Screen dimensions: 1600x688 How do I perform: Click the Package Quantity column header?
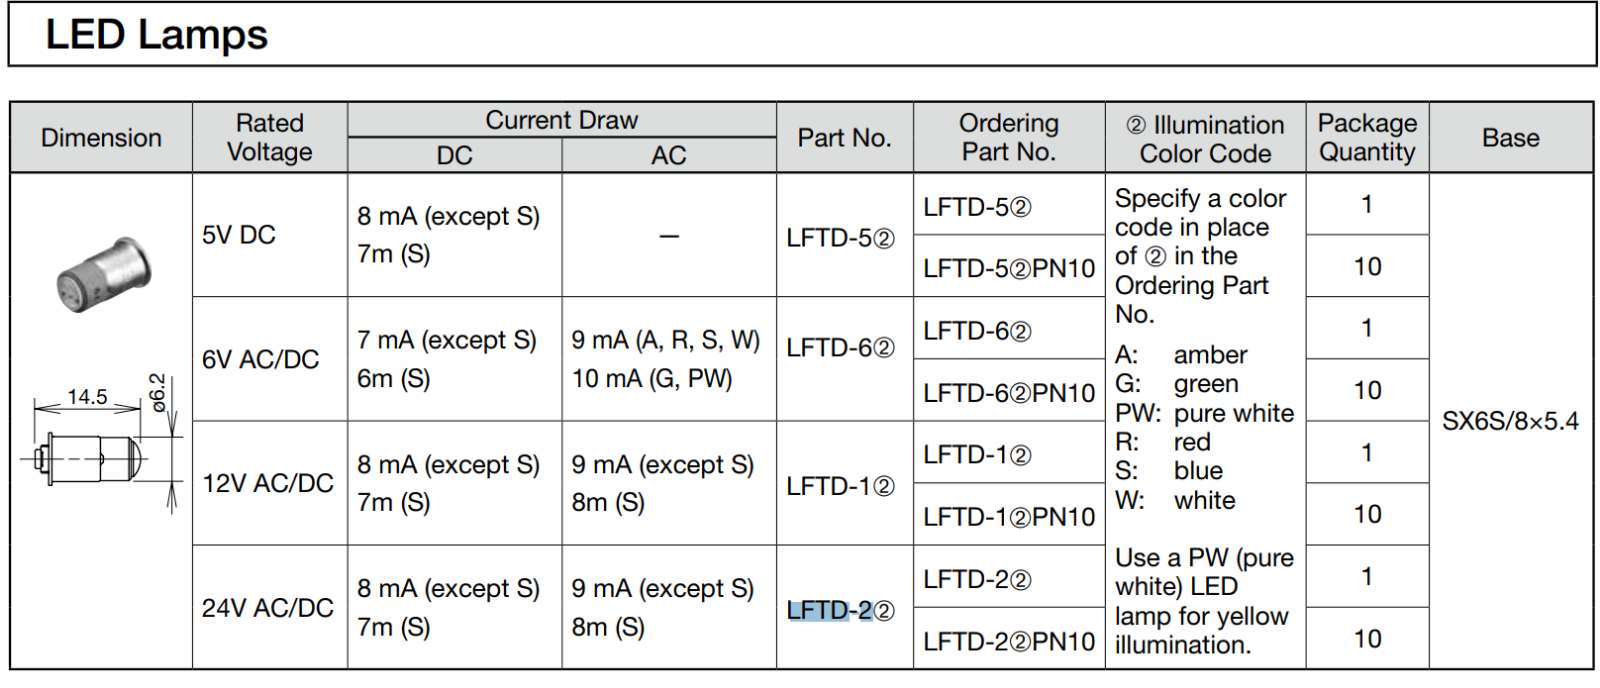click(1367, 137)
